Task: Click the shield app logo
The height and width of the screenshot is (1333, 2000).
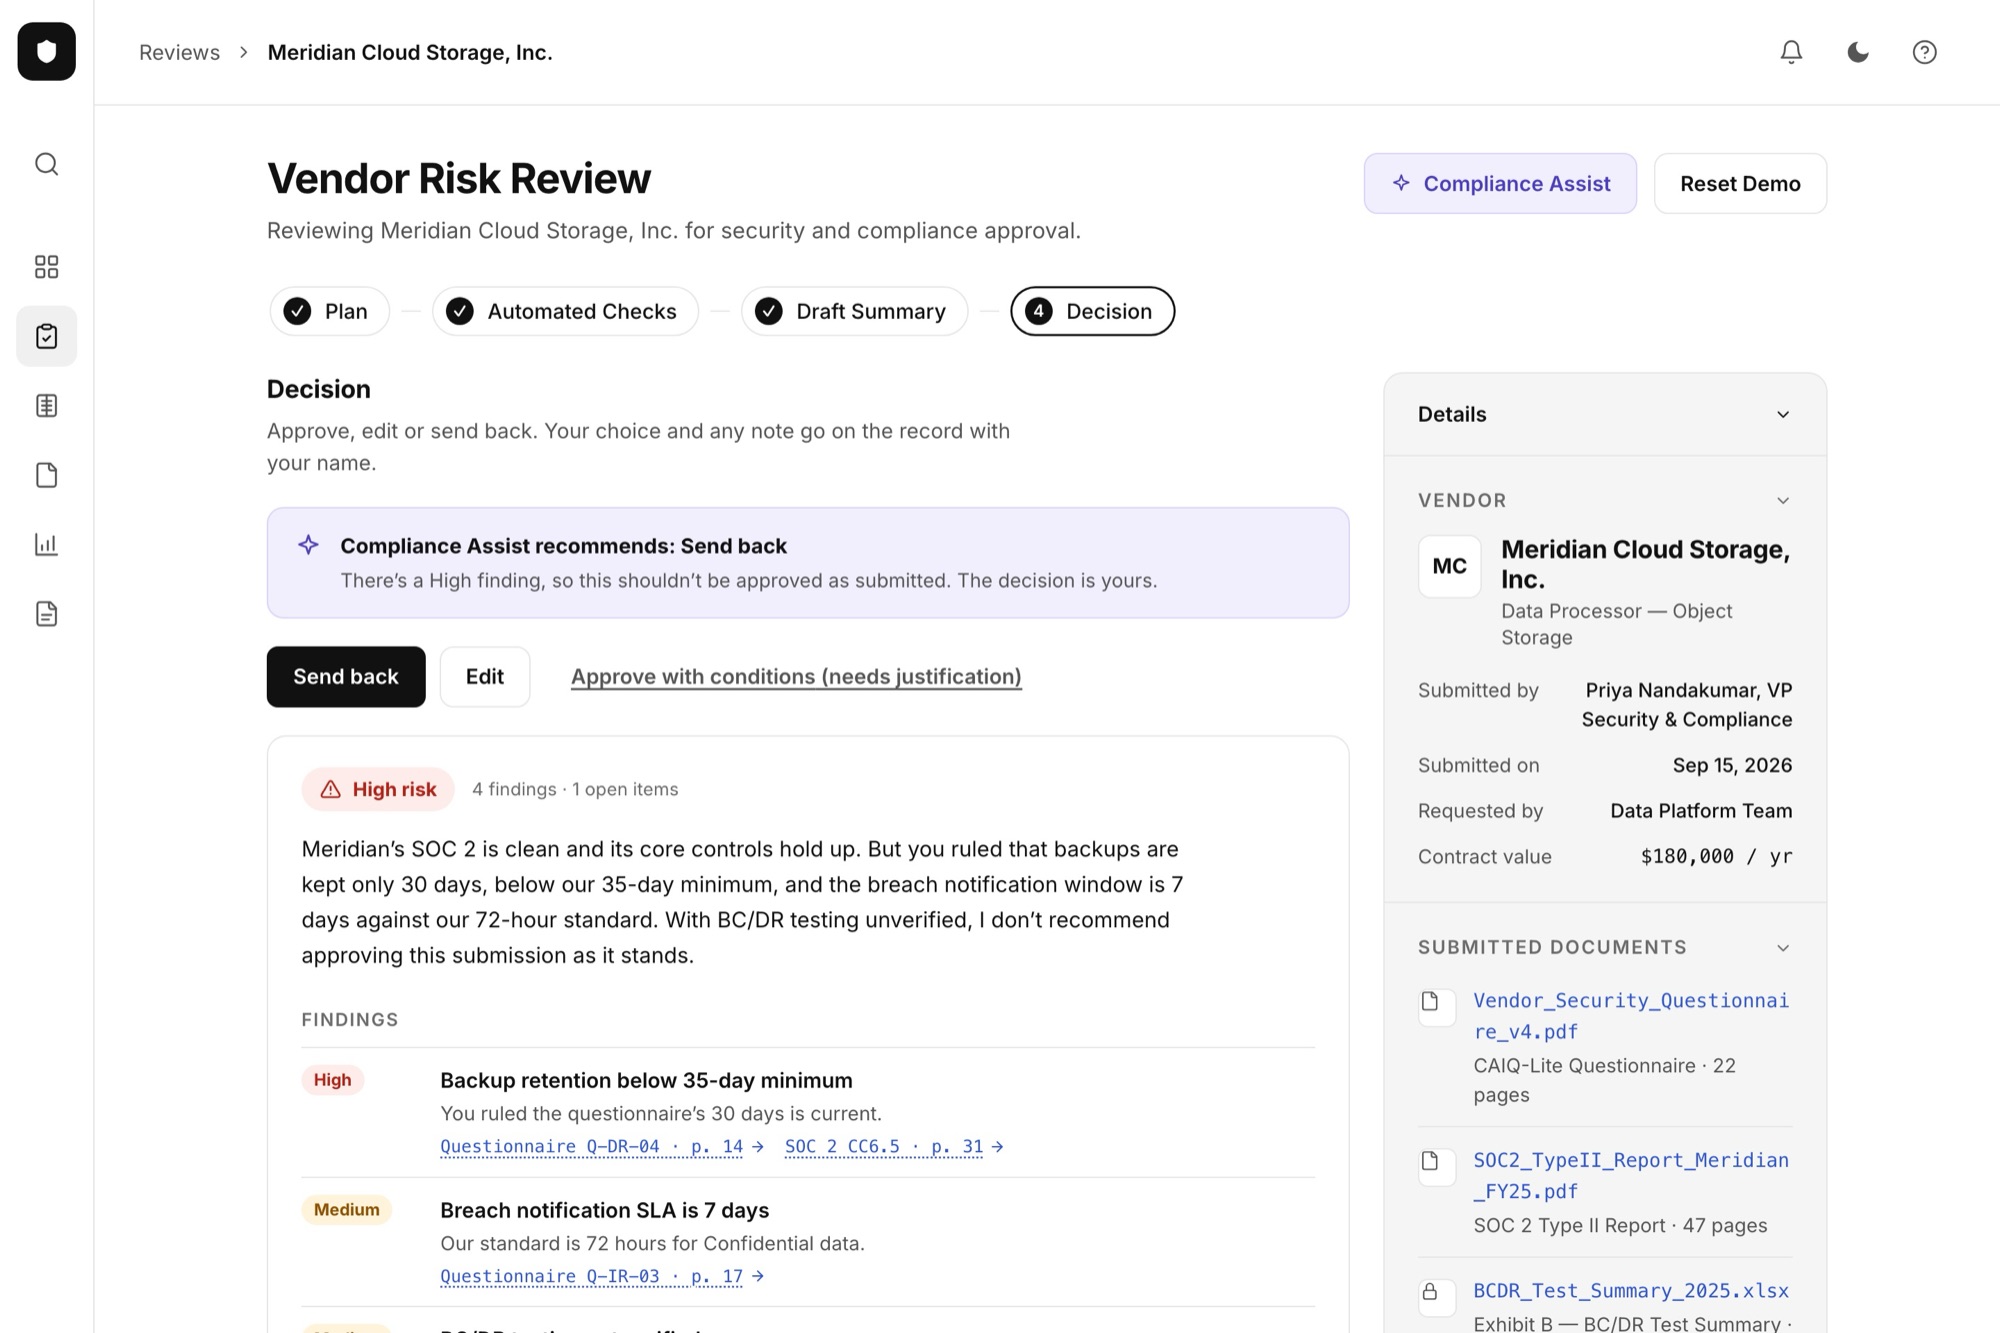Action: click(47, 51)
